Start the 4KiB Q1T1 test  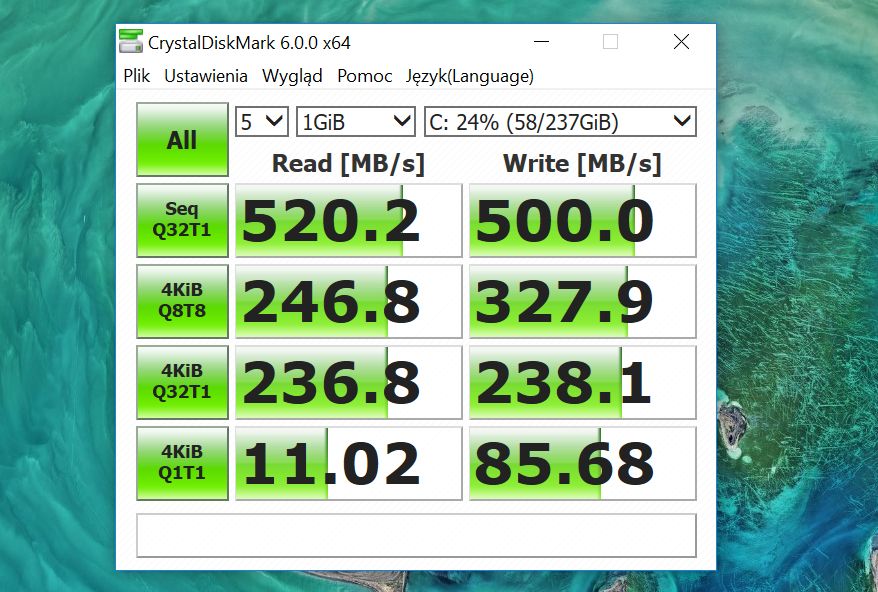(183, 463)
